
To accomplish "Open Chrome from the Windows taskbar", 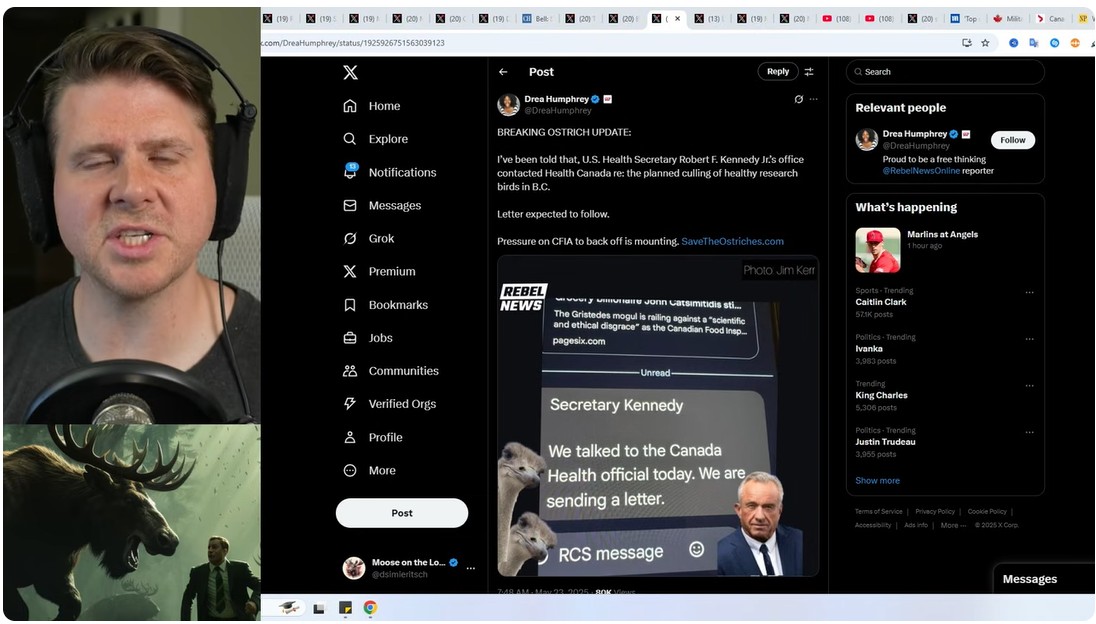I will pos(370,608).
